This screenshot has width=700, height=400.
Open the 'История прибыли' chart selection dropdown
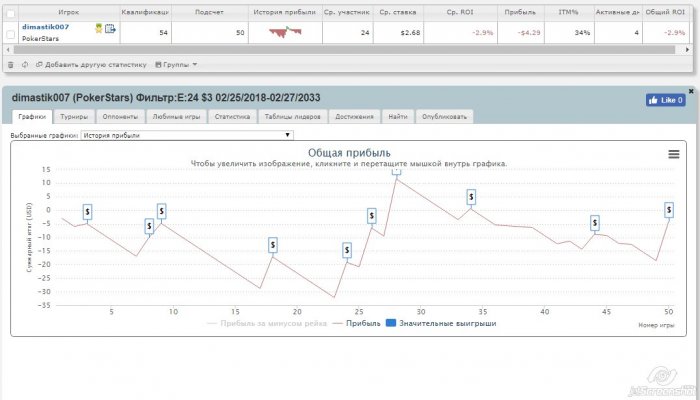[187, 135]
